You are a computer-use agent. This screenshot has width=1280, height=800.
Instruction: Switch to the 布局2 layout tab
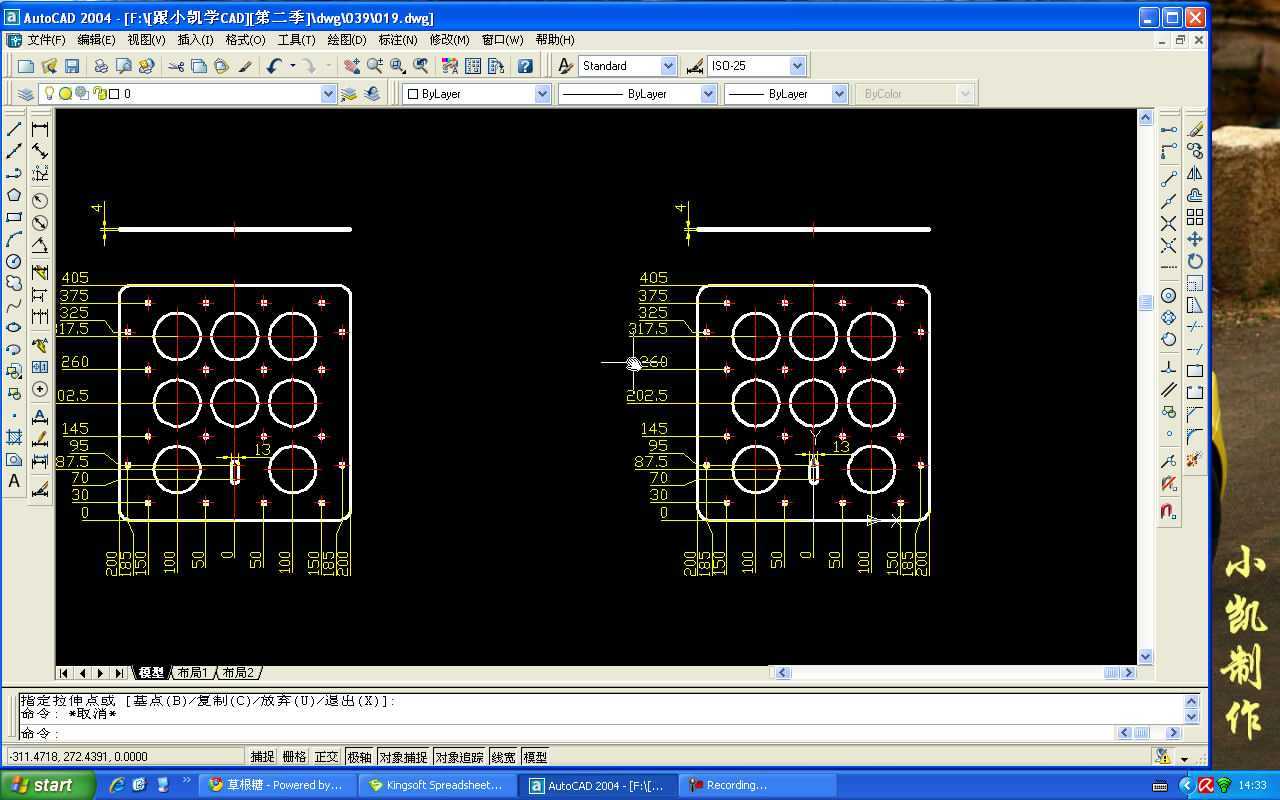tap(238, 673)
